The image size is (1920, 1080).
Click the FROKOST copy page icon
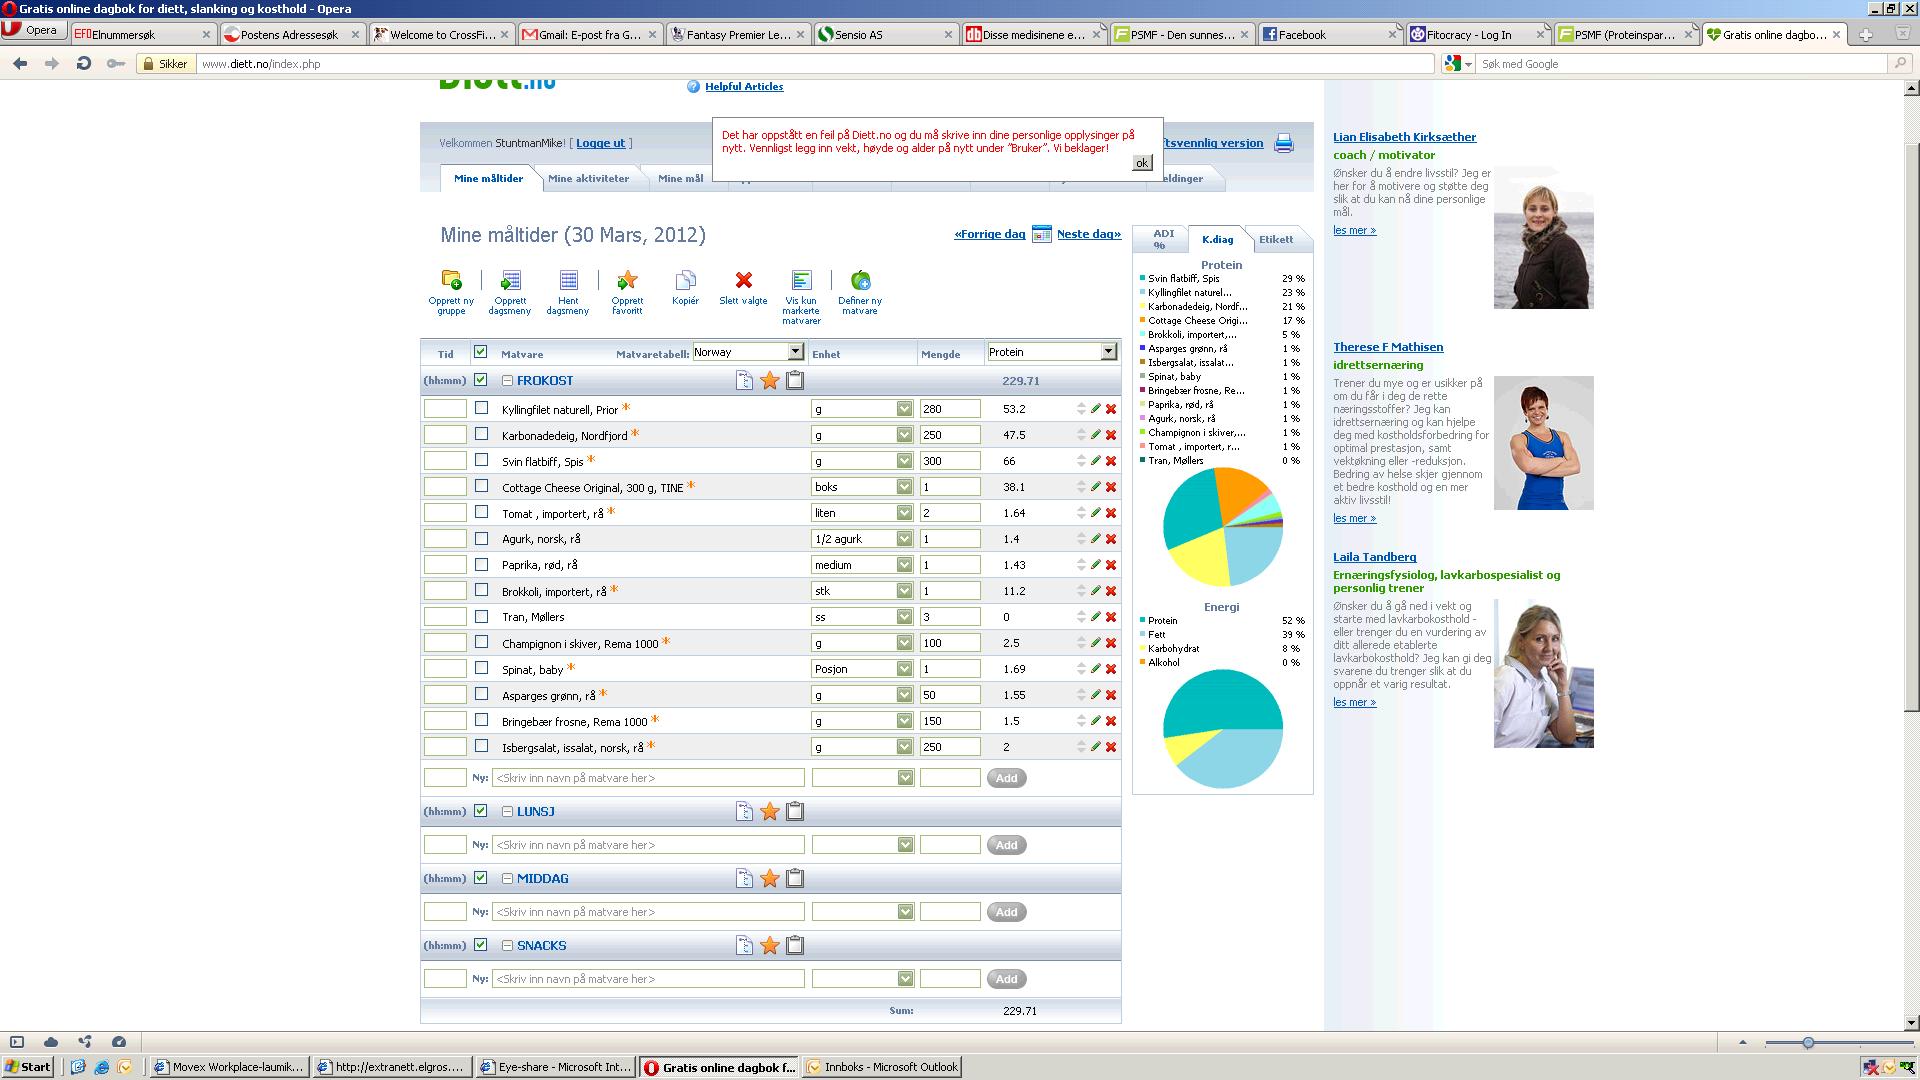744,381
